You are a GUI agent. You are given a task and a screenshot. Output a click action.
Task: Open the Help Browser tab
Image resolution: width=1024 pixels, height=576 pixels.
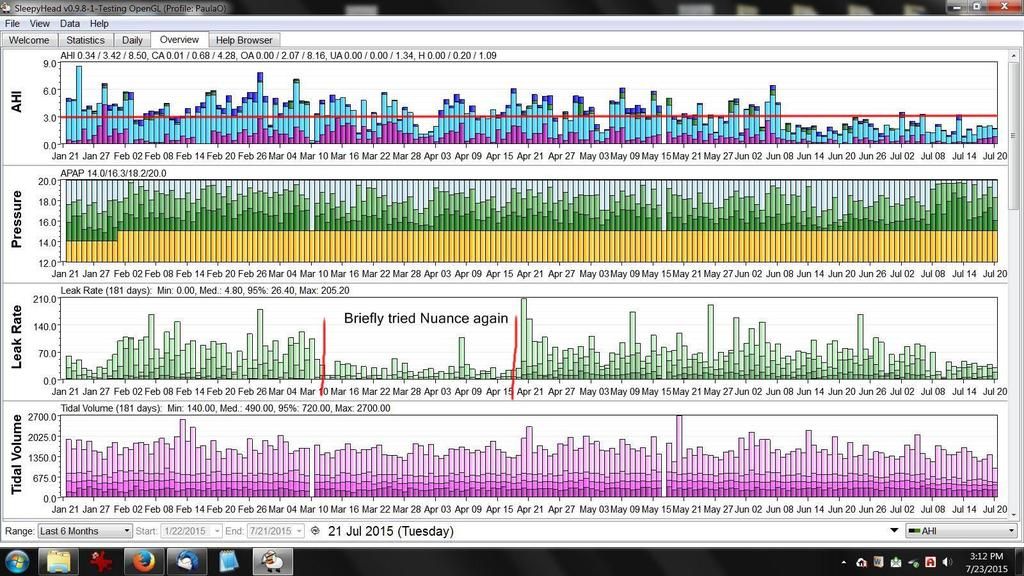244,40
